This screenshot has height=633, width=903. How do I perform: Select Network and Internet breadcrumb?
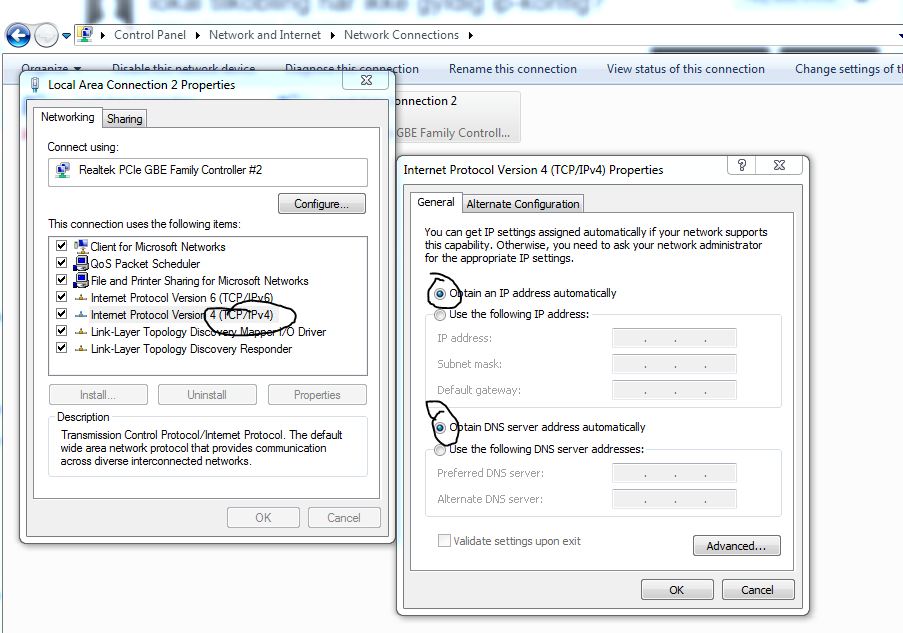(x=264, y=35)
